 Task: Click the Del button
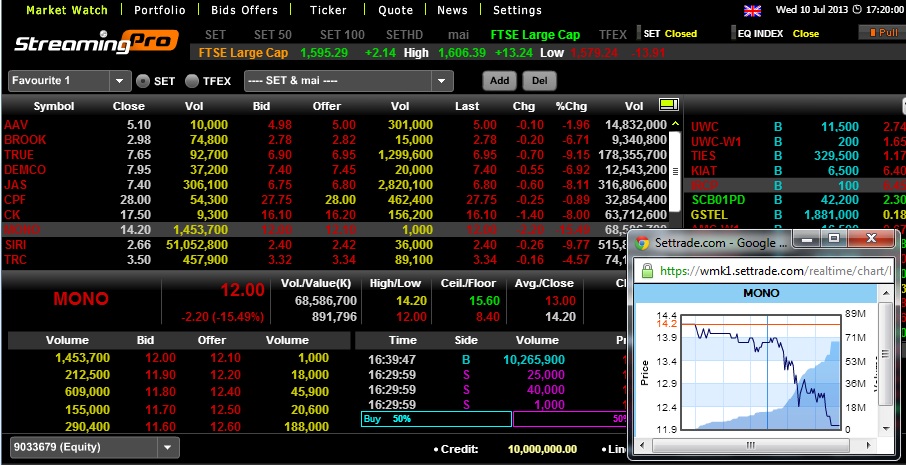tap(539, 81)
